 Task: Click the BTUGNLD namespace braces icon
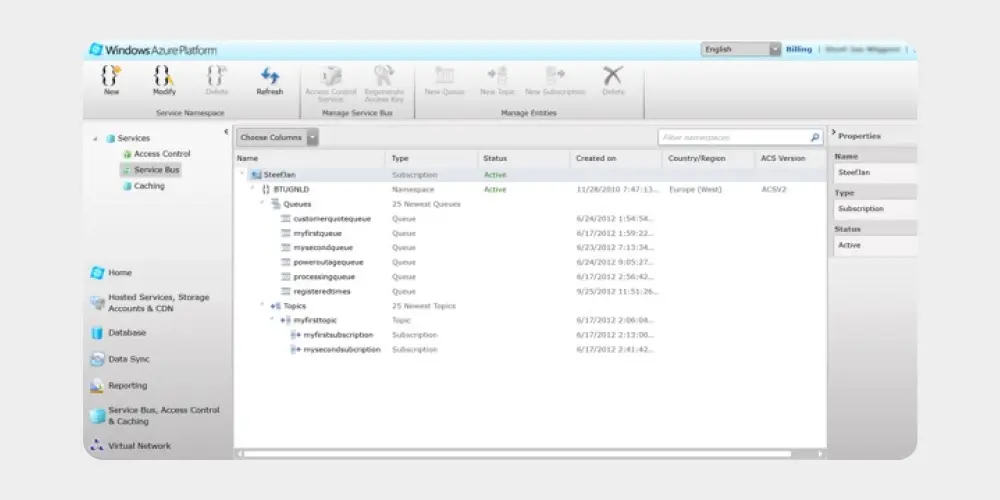[267, 189]
